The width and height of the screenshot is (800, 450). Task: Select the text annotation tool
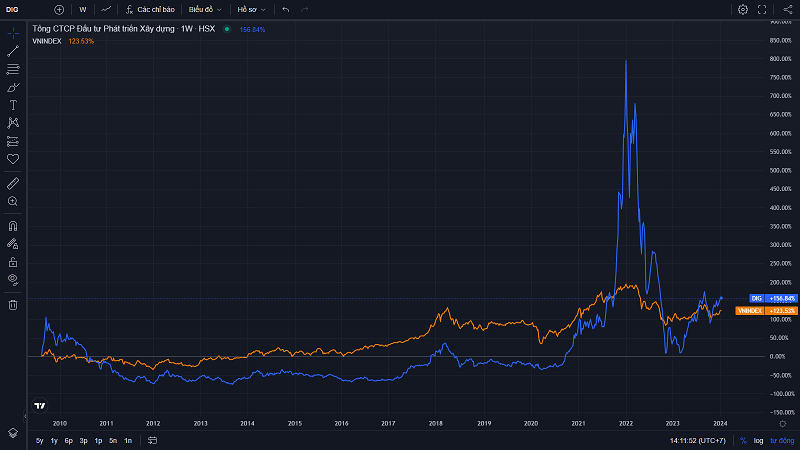(13, 105)
